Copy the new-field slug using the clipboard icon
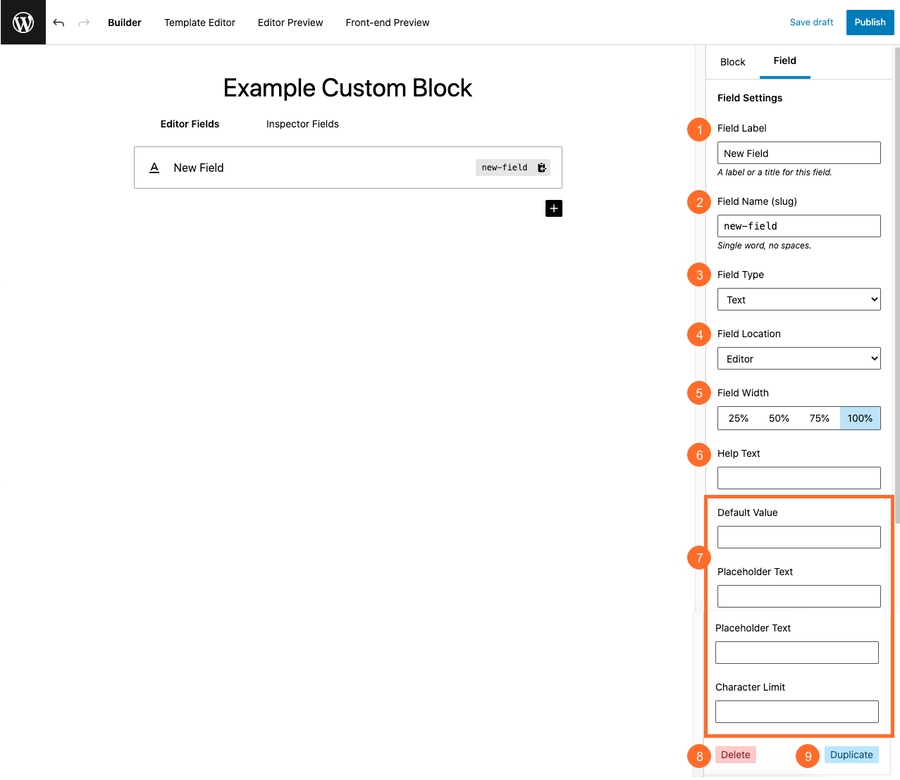This screenshot has height=780, width=900. click(x=541, y=168)
